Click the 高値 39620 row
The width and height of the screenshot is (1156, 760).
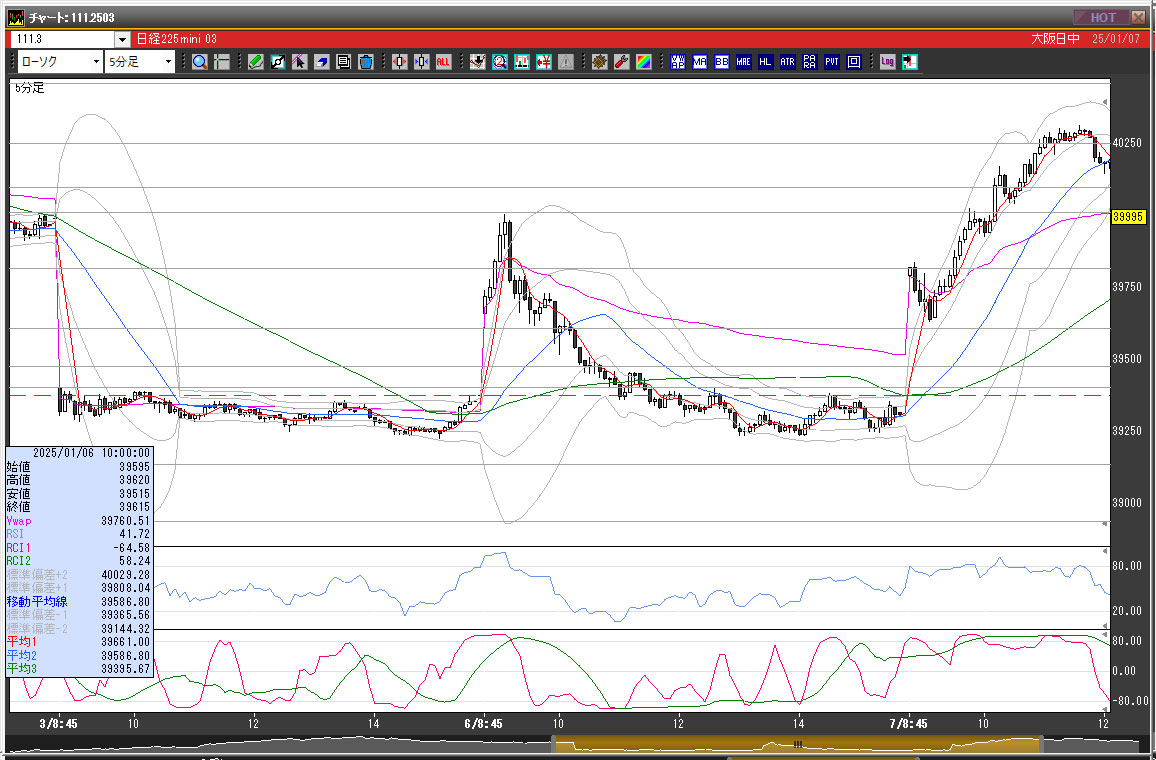click(x=78, y=480)
